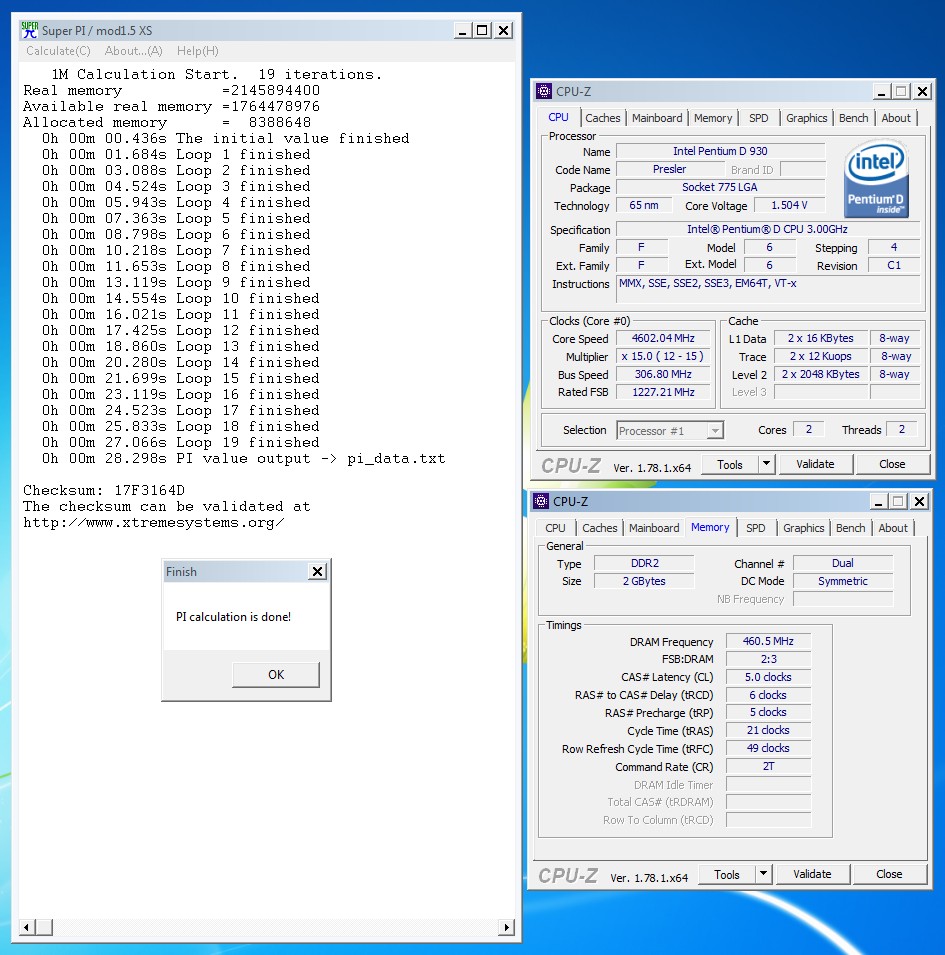Open the SPD tab in upper CPU-Z window
This screenshot has width=945, height=955.
point(759,118)
